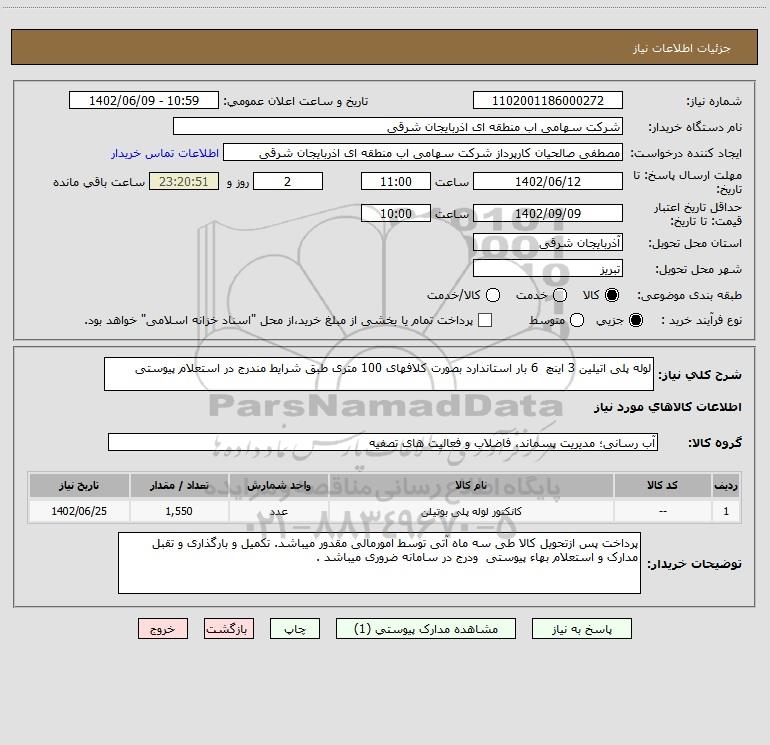Image resolution: width=770 pixels, height=745 pixels.
Task: Select the متوسط purchase type radio
Action: [577, 320]
